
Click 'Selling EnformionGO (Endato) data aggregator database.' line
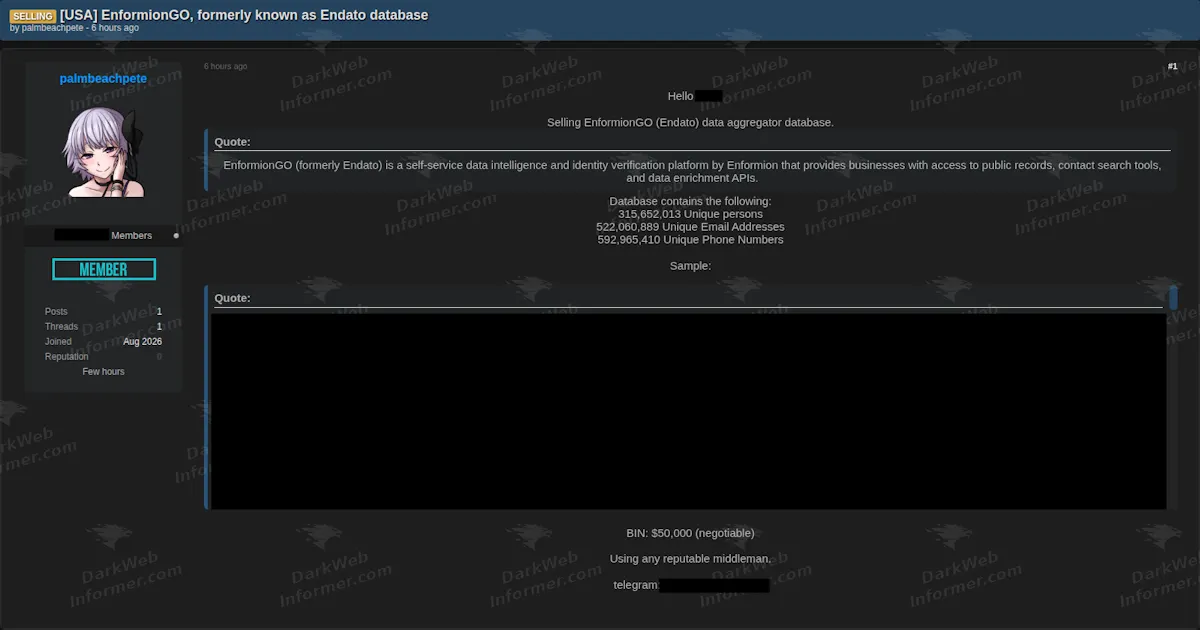[690, 122]
